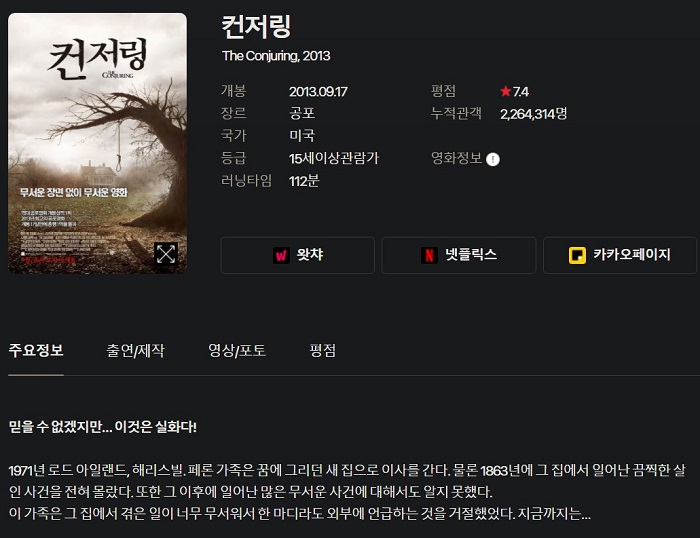Open the 영상/포토 tab
This screenshot has height=538, width=700.
[237, 350]
